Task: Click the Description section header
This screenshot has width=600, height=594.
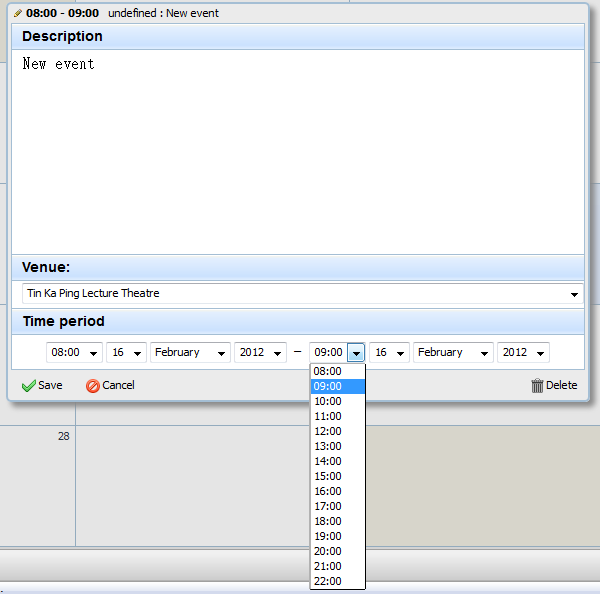Action: 298,36
